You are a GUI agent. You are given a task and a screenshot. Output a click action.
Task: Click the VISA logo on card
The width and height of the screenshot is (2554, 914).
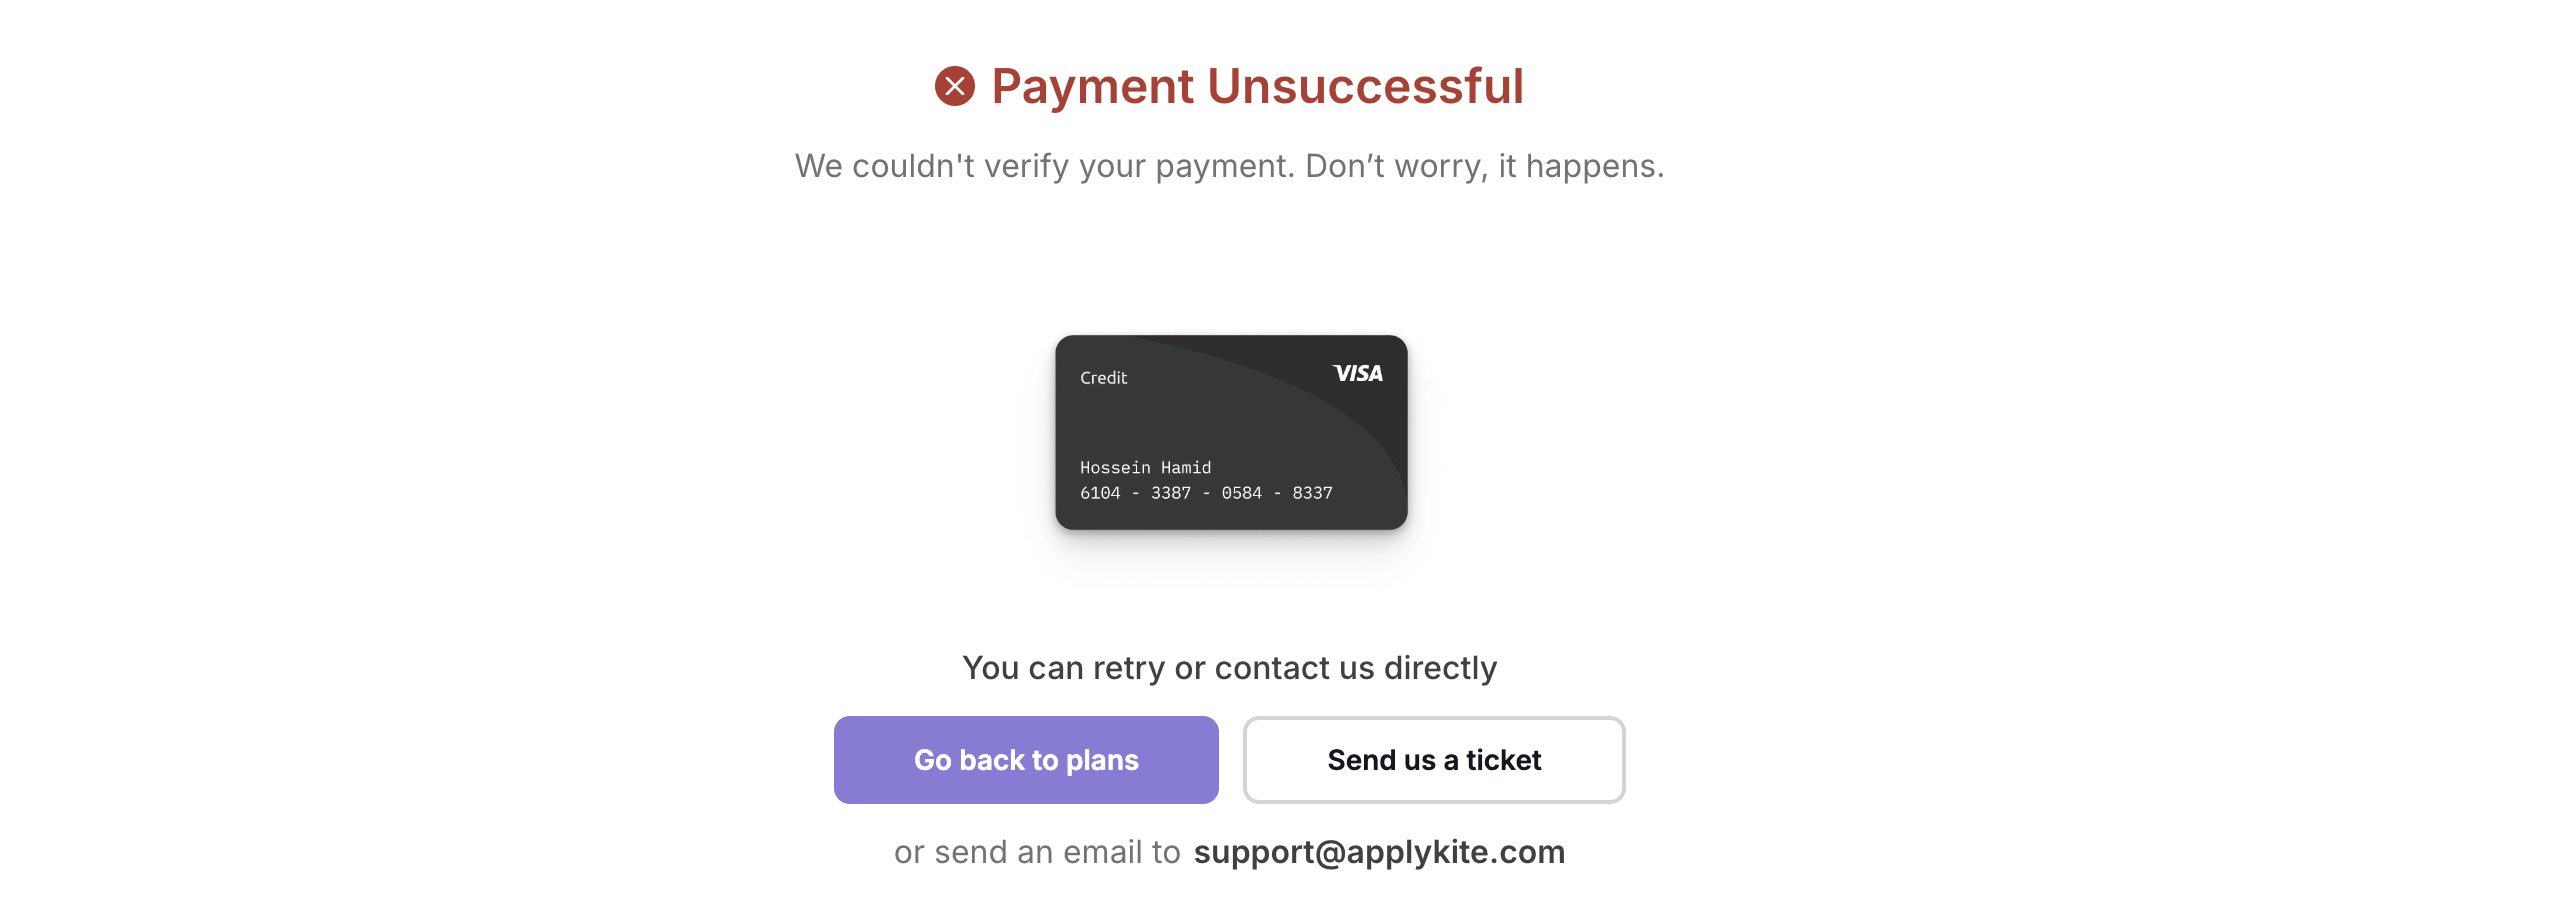tap(1357, 374)
